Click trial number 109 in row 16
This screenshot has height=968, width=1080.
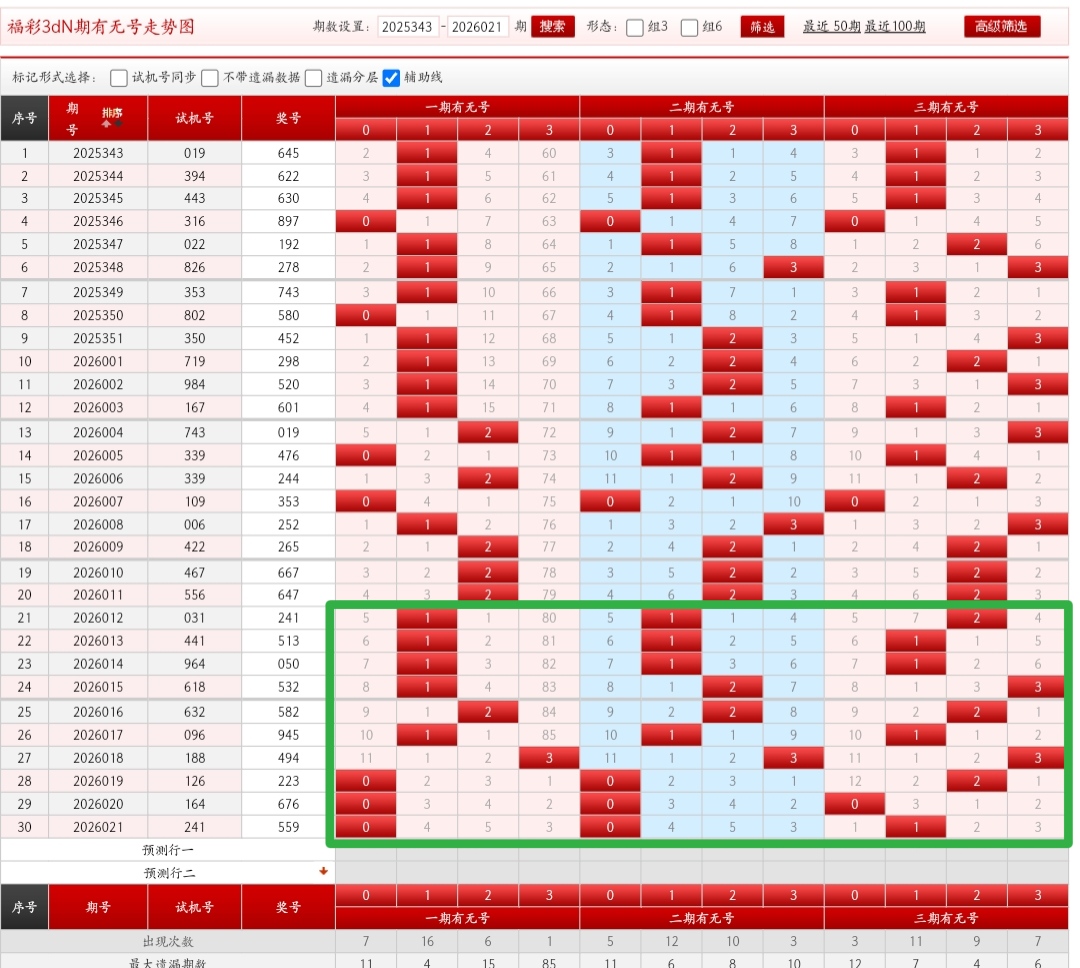[x=195, y=502]
